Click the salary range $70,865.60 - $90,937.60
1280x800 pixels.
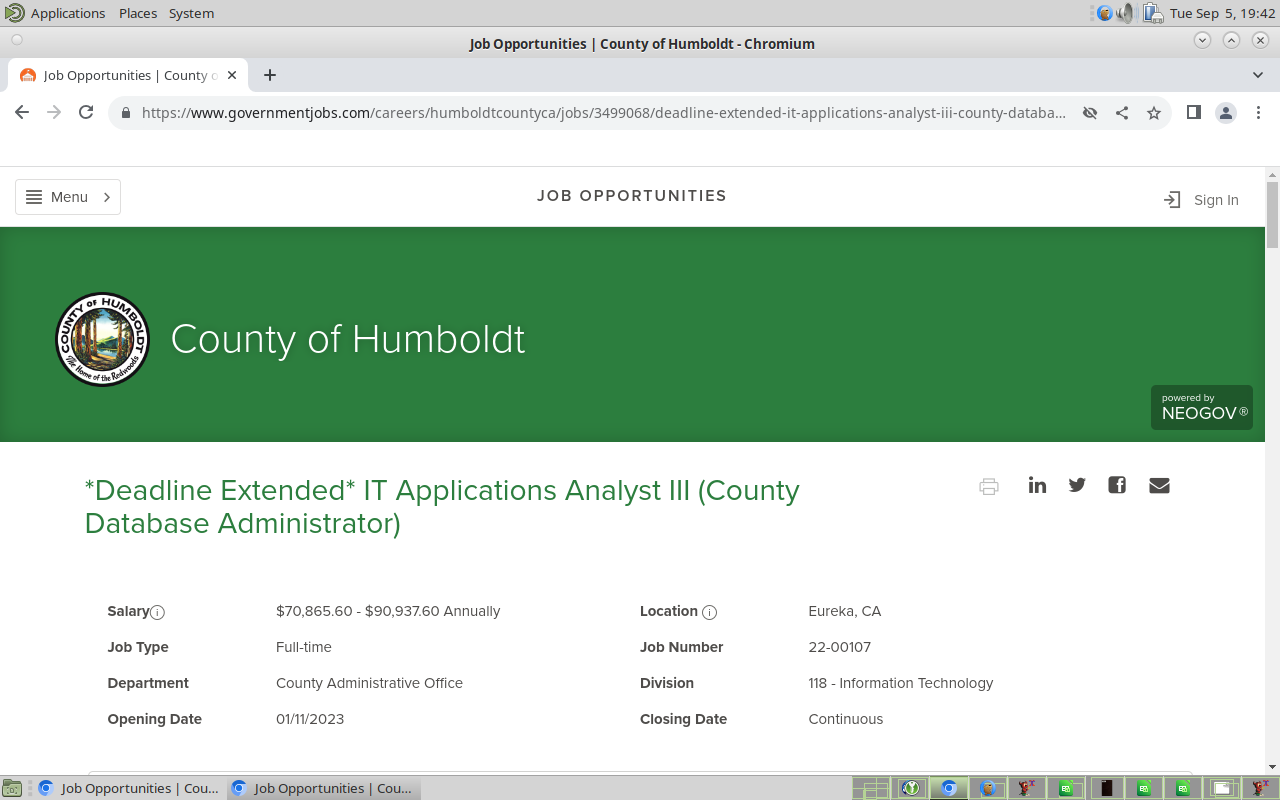pyautogui.click(x=388, y=611)
